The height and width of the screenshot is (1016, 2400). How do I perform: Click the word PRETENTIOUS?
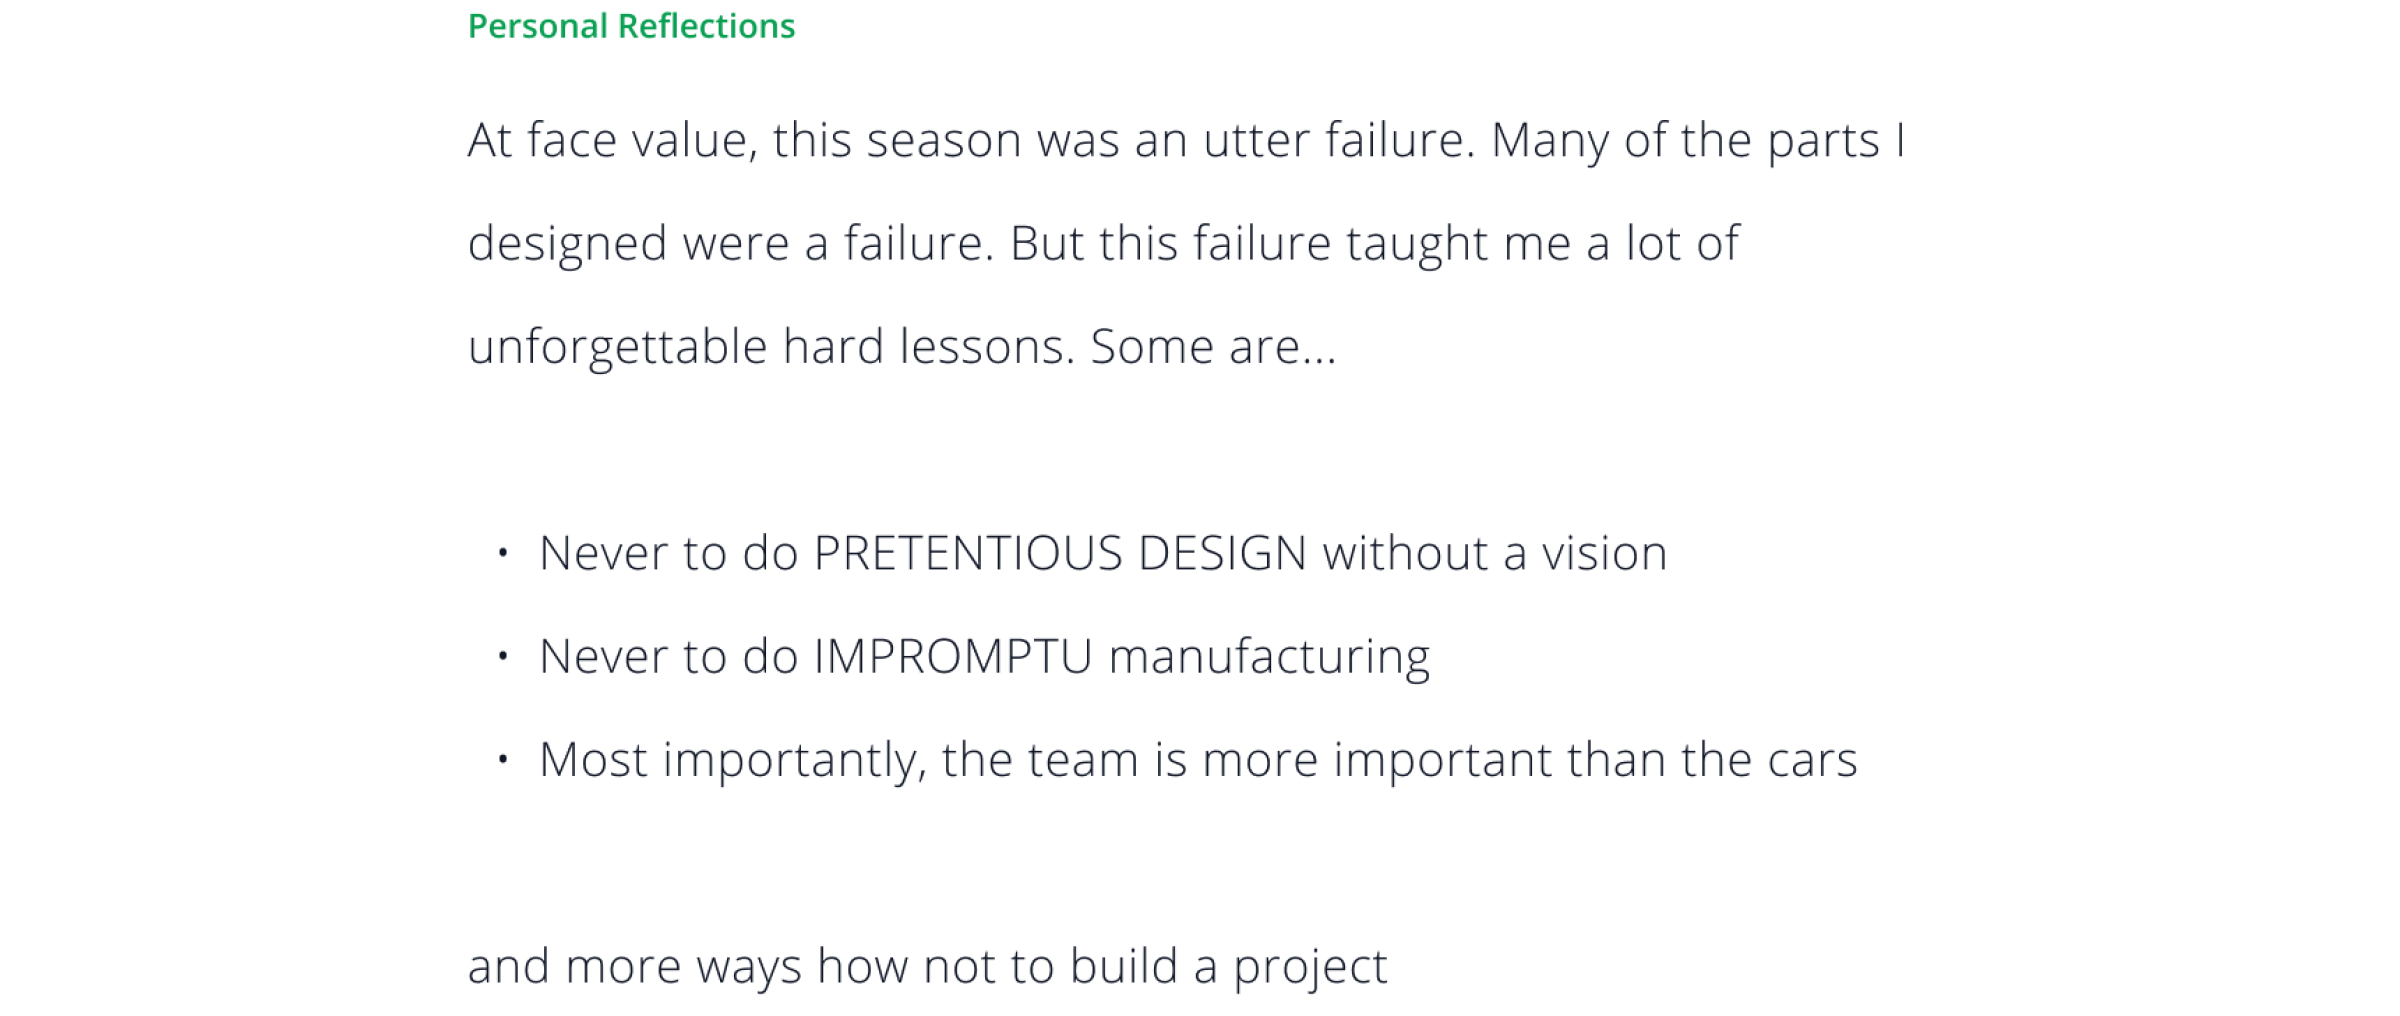(968, 553)
